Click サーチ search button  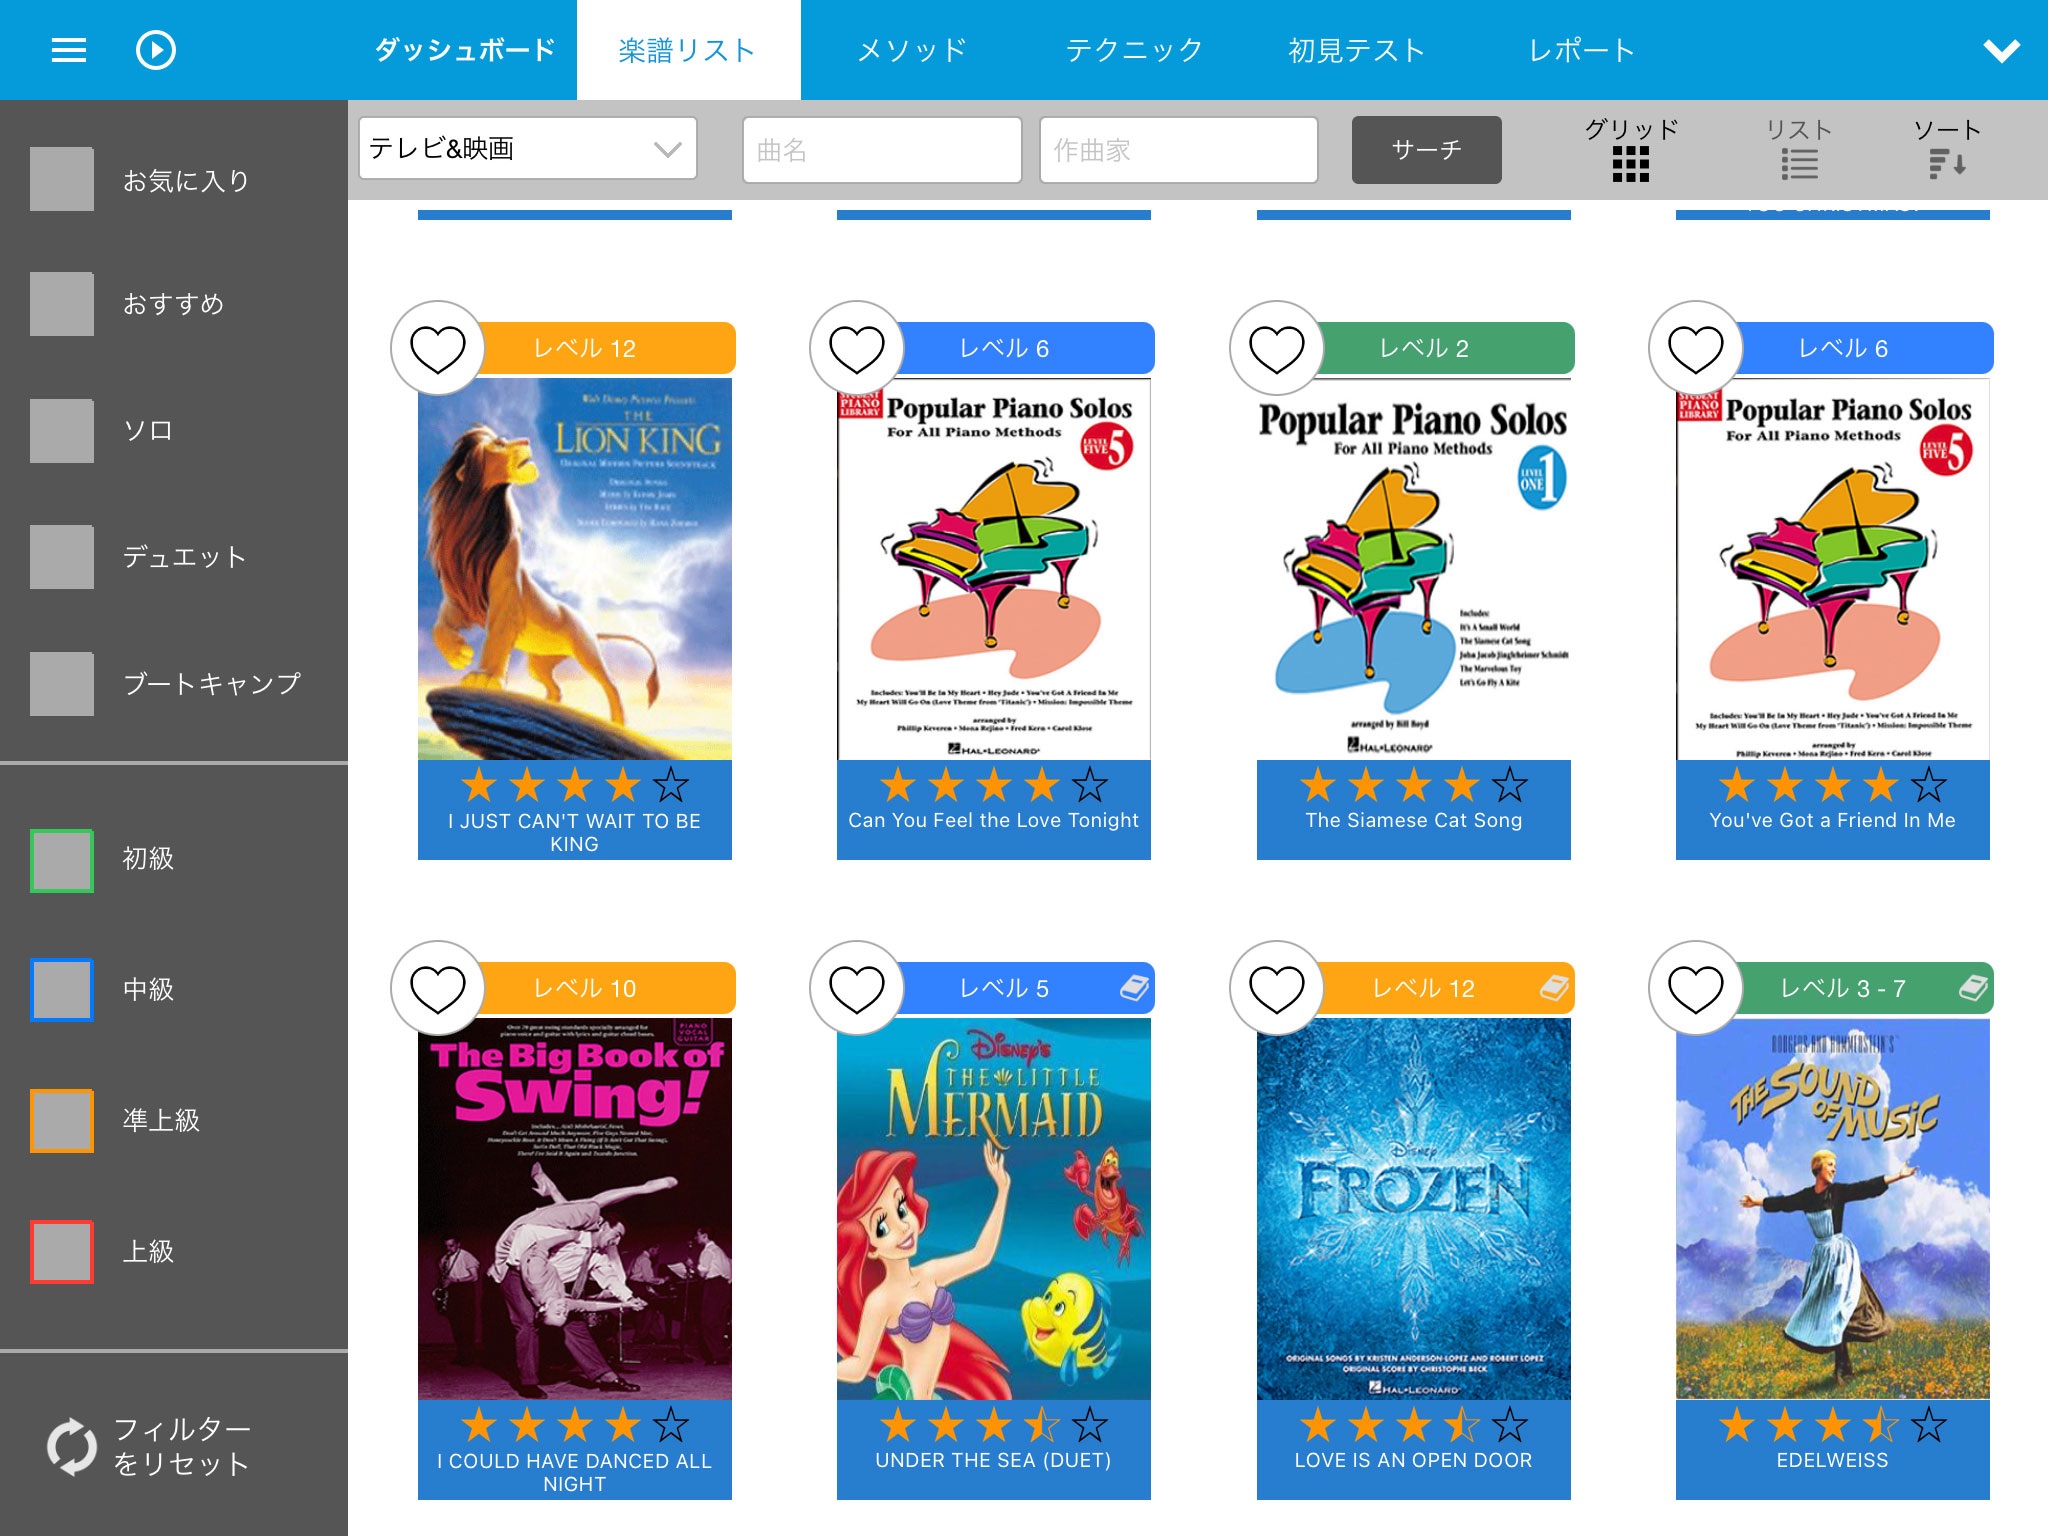[1426, 148]
